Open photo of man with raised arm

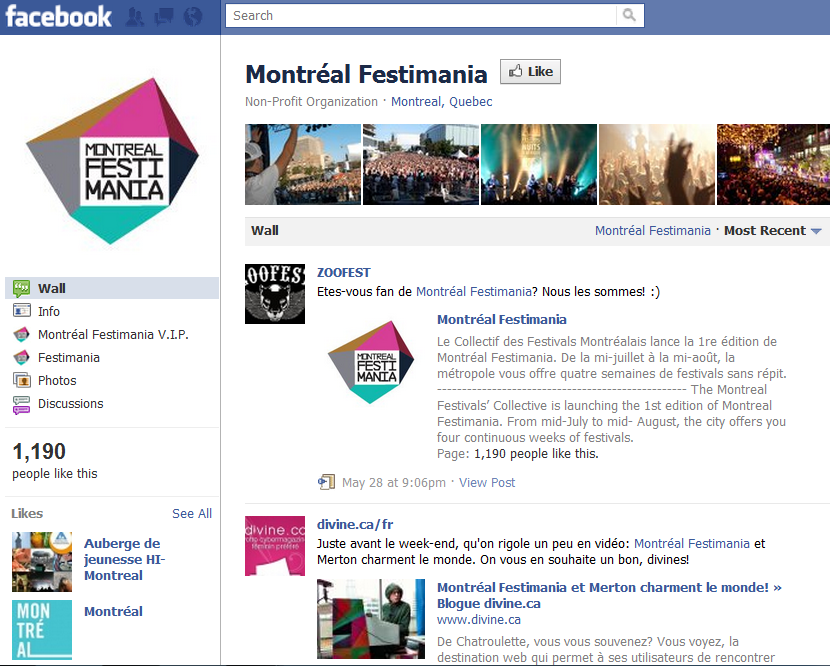pyautogui.click(x=303, y=164)
